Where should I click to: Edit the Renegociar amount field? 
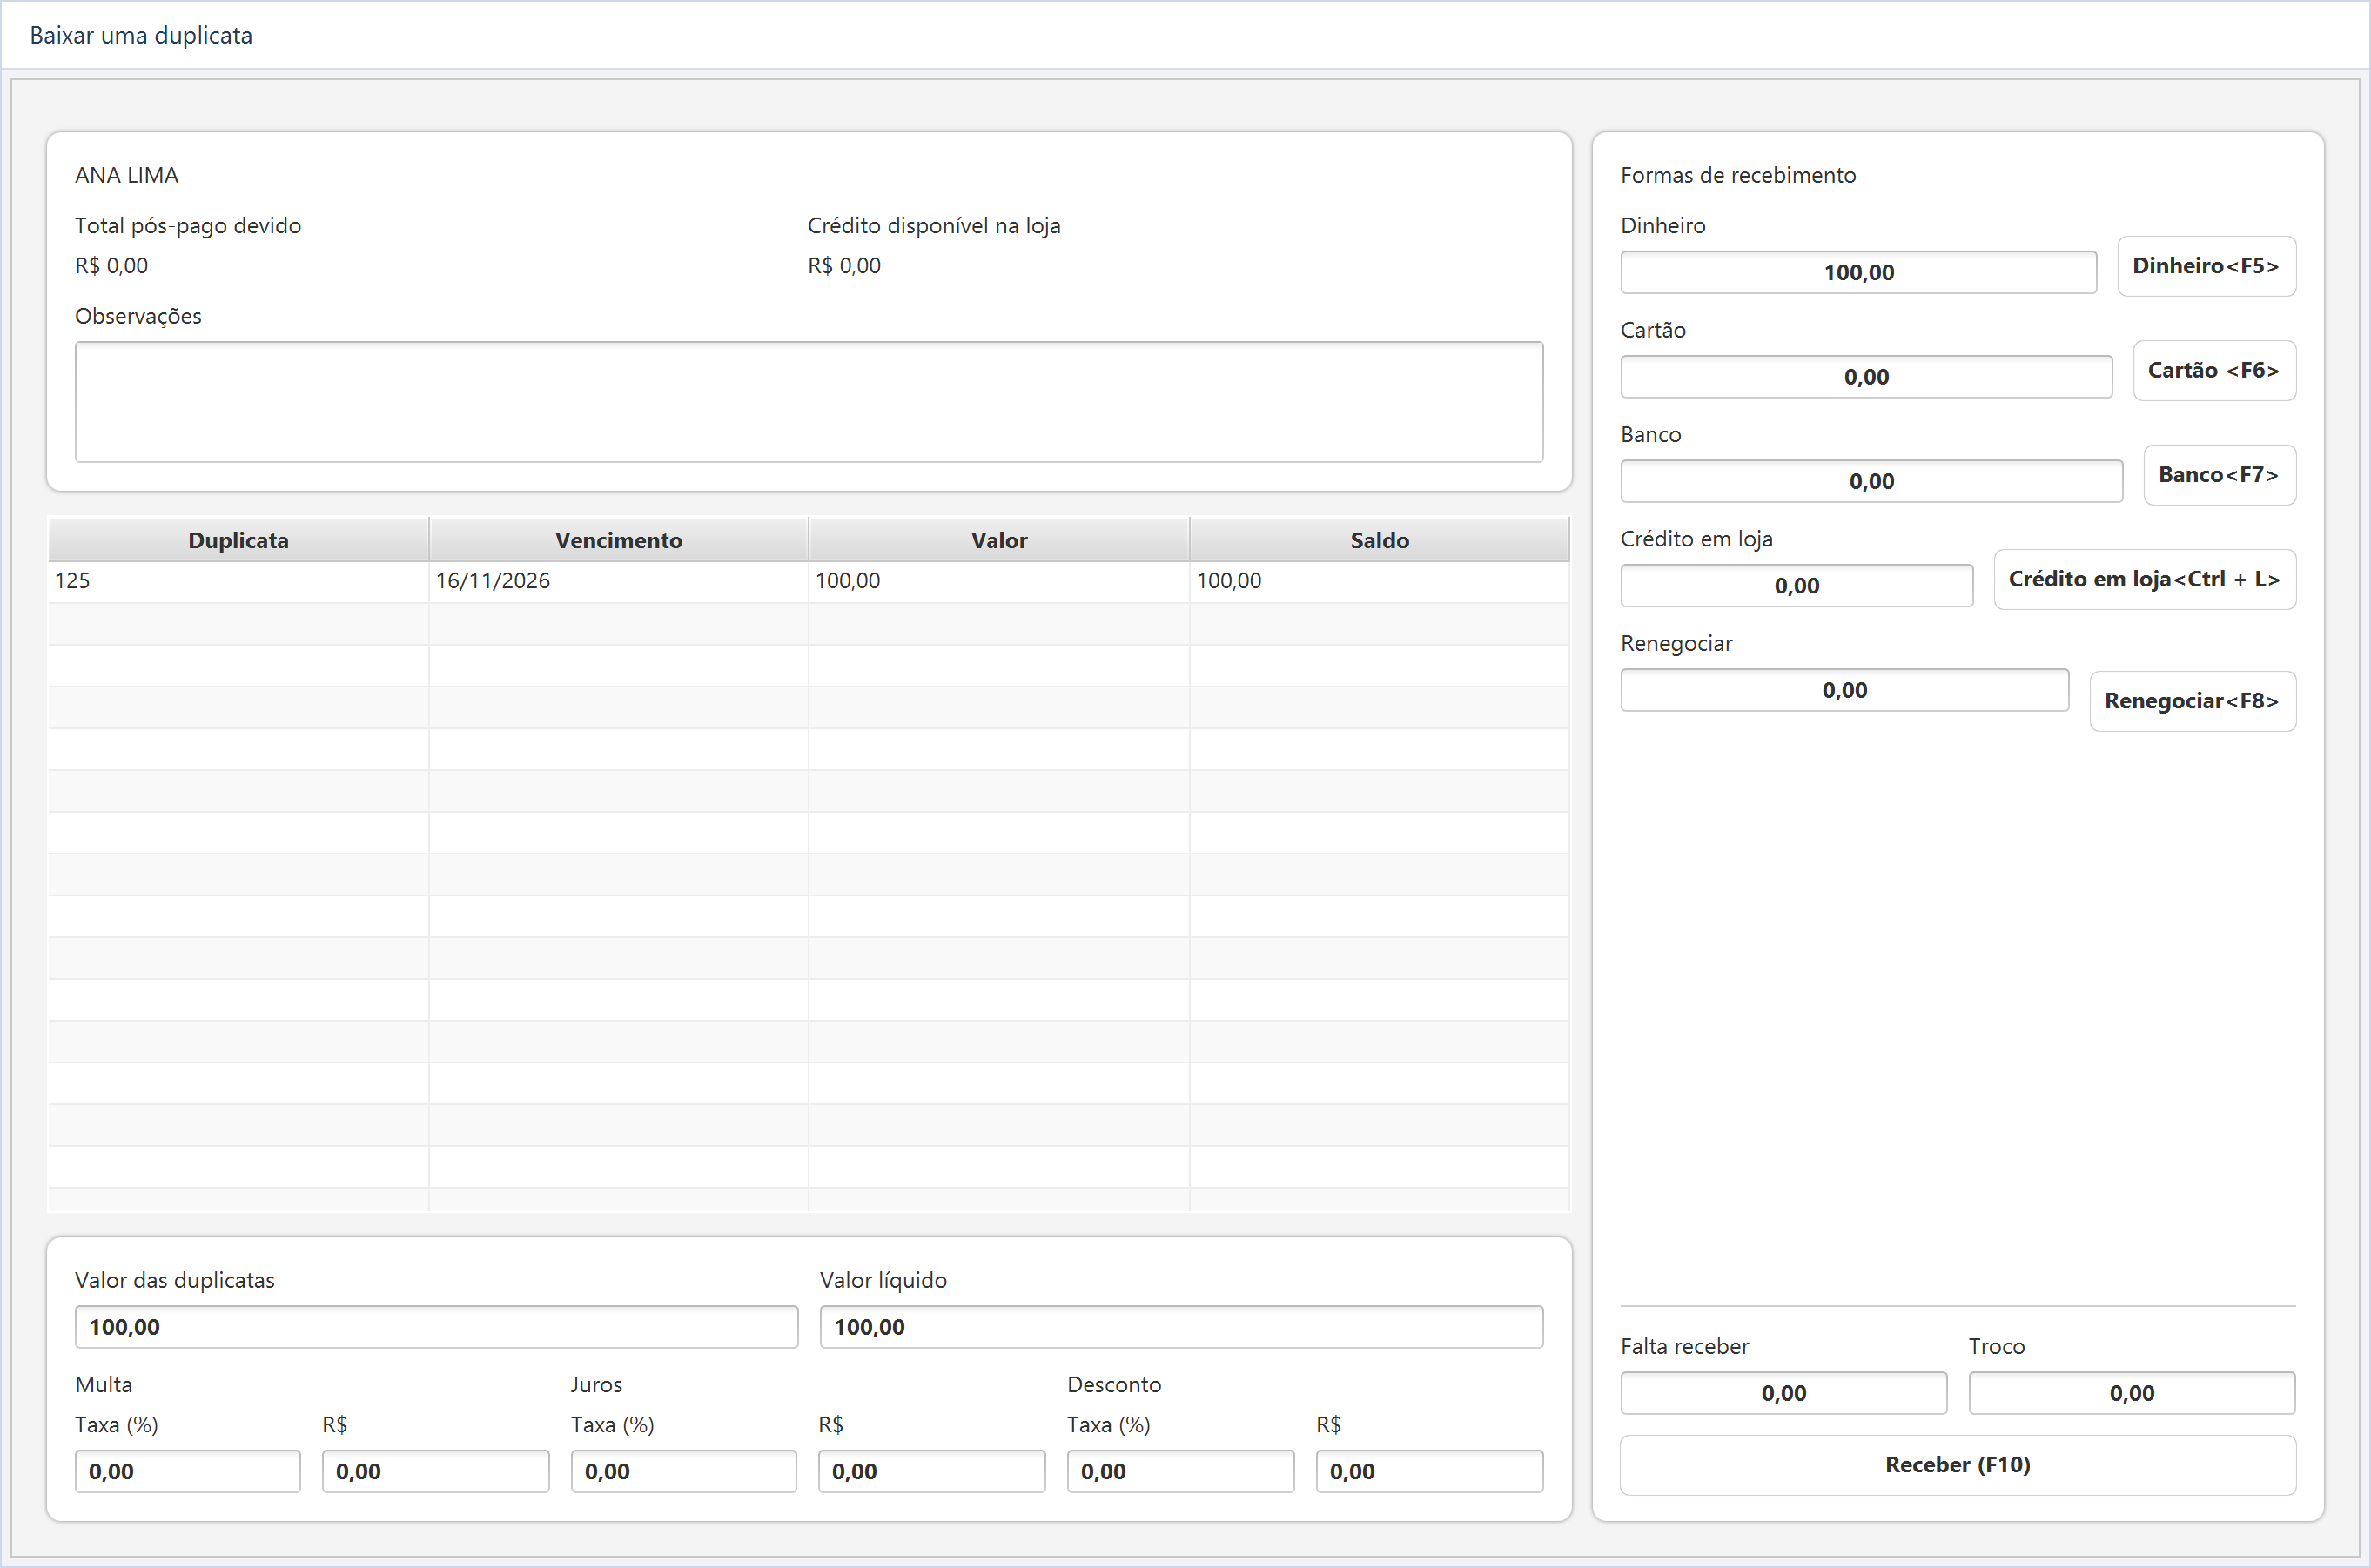[1844, 691]
